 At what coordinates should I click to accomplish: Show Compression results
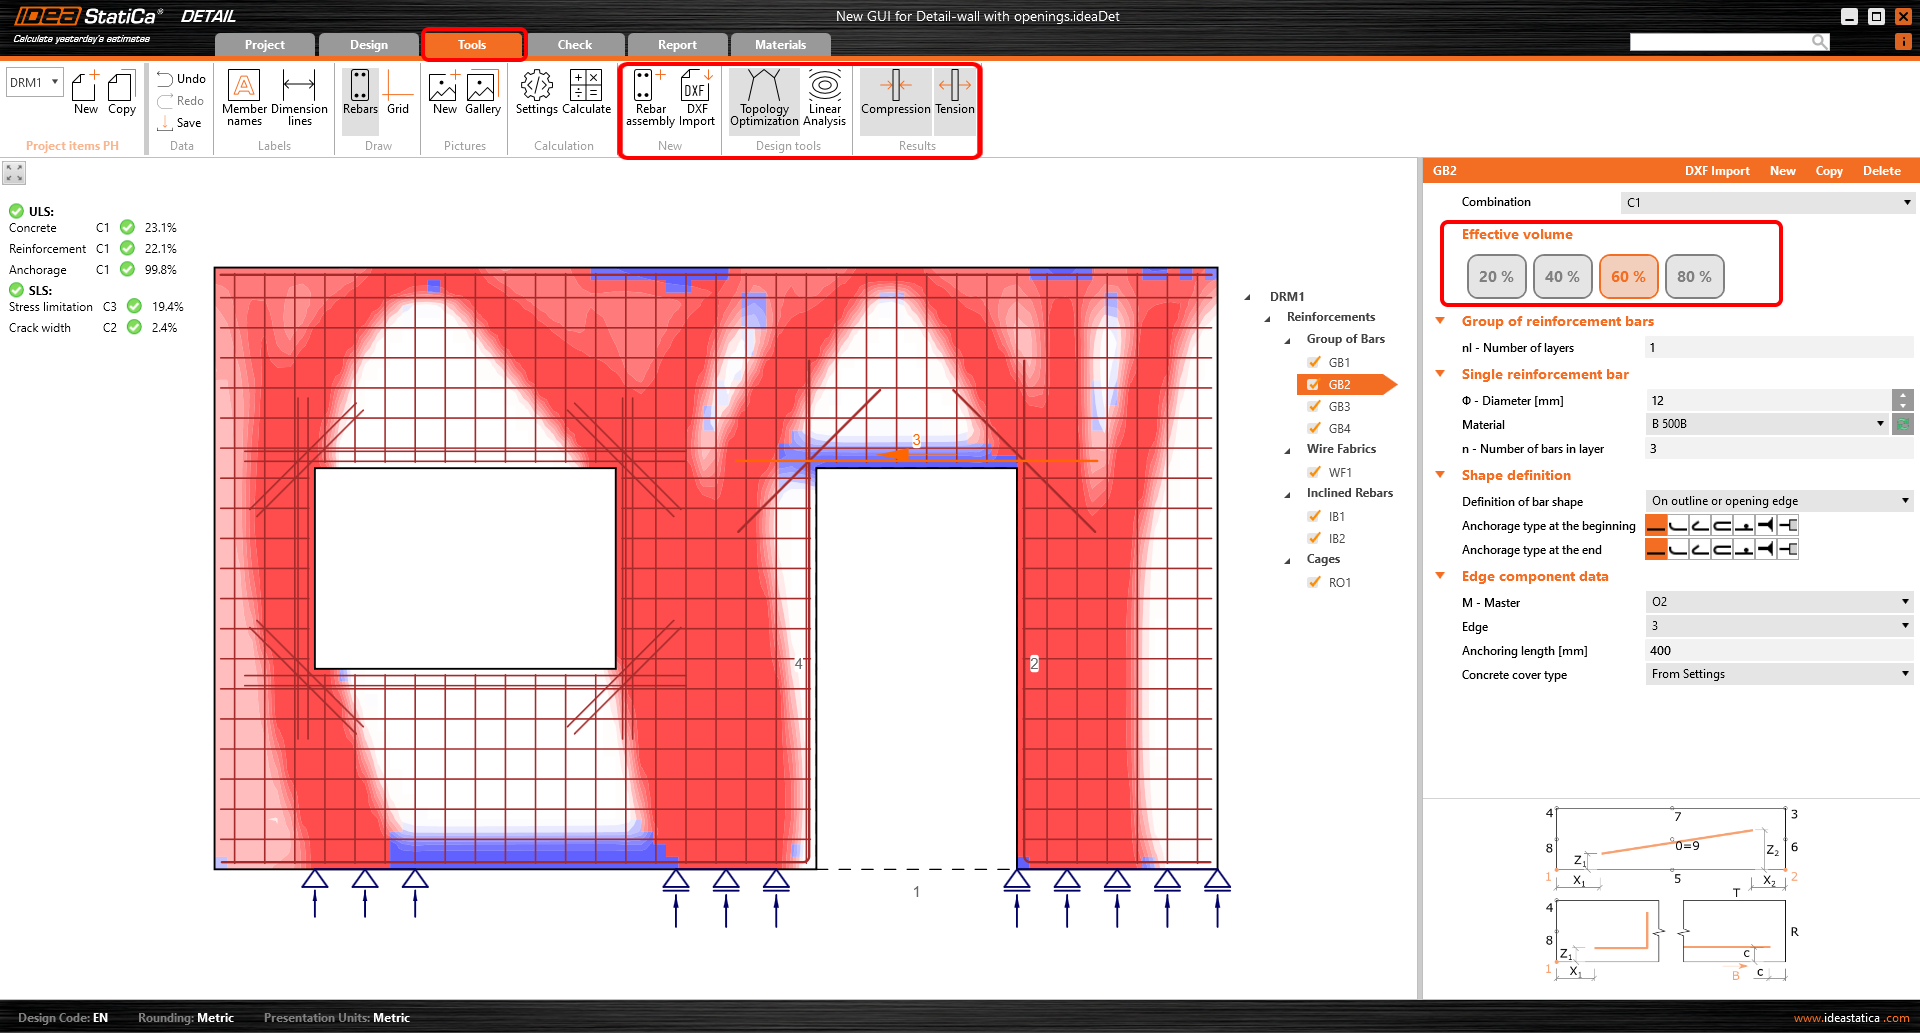pos(895,95)
